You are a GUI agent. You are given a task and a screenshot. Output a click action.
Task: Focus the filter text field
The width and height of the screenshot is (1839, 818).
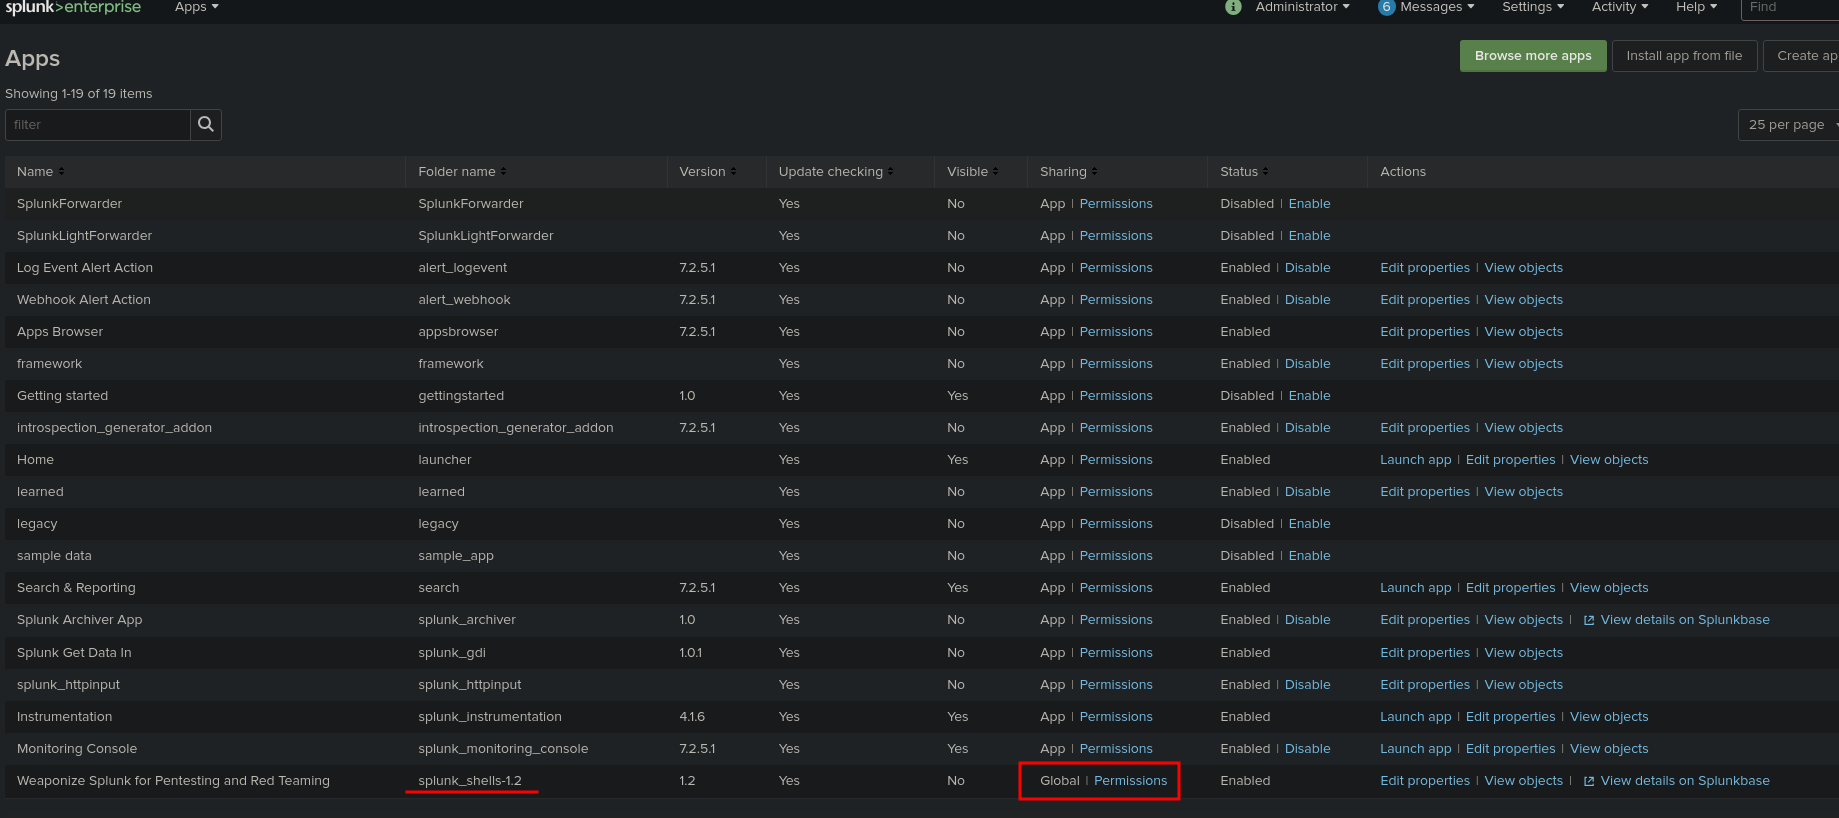pyautogui.click(x=98, y=124)
